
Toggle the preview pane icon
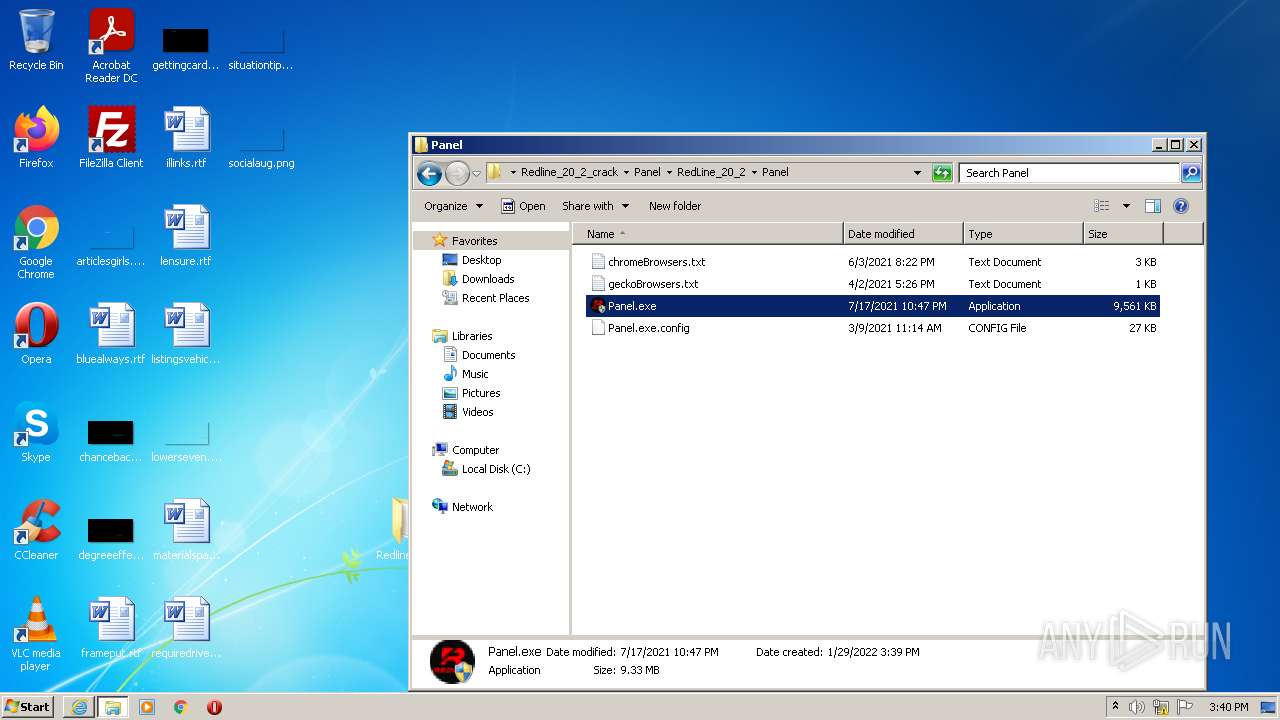click(1152, 206)
